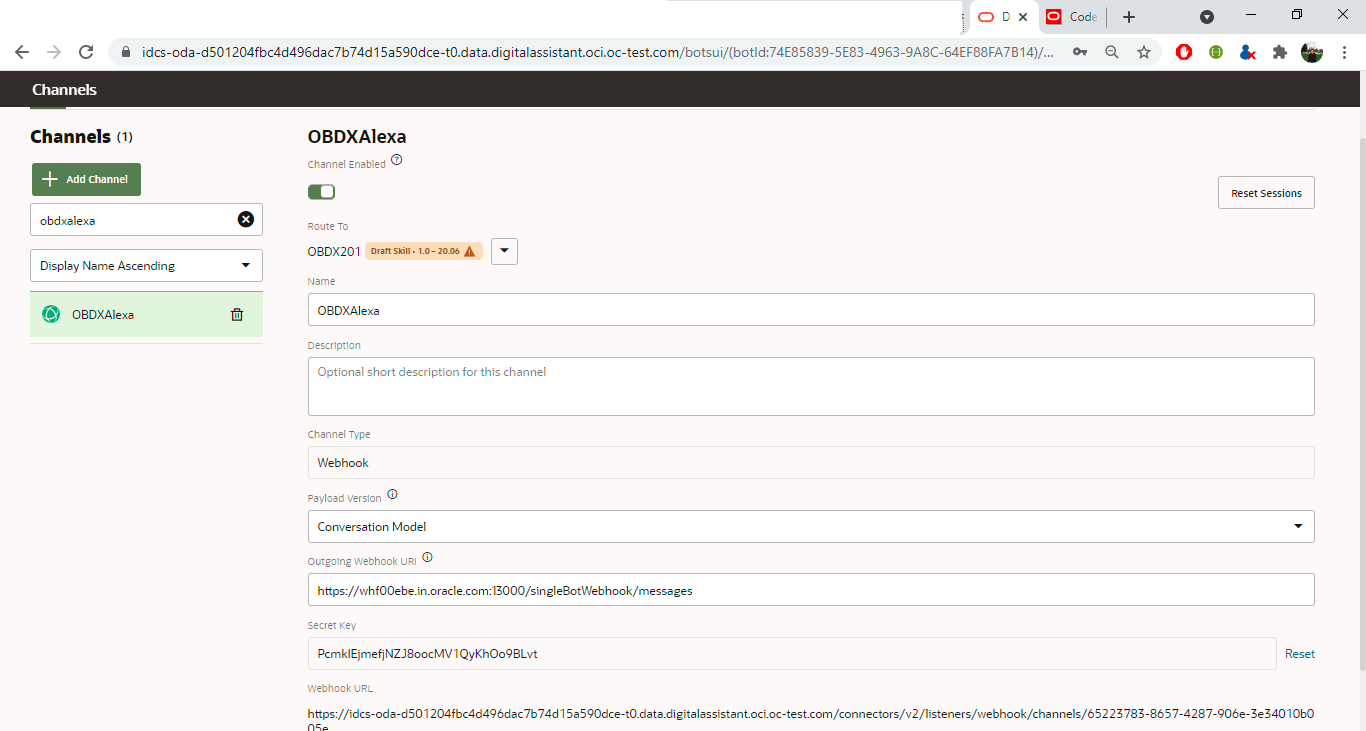Click the Webhook URL text
This screenshot has height=731, width=1366.
(x=811, y=721)
